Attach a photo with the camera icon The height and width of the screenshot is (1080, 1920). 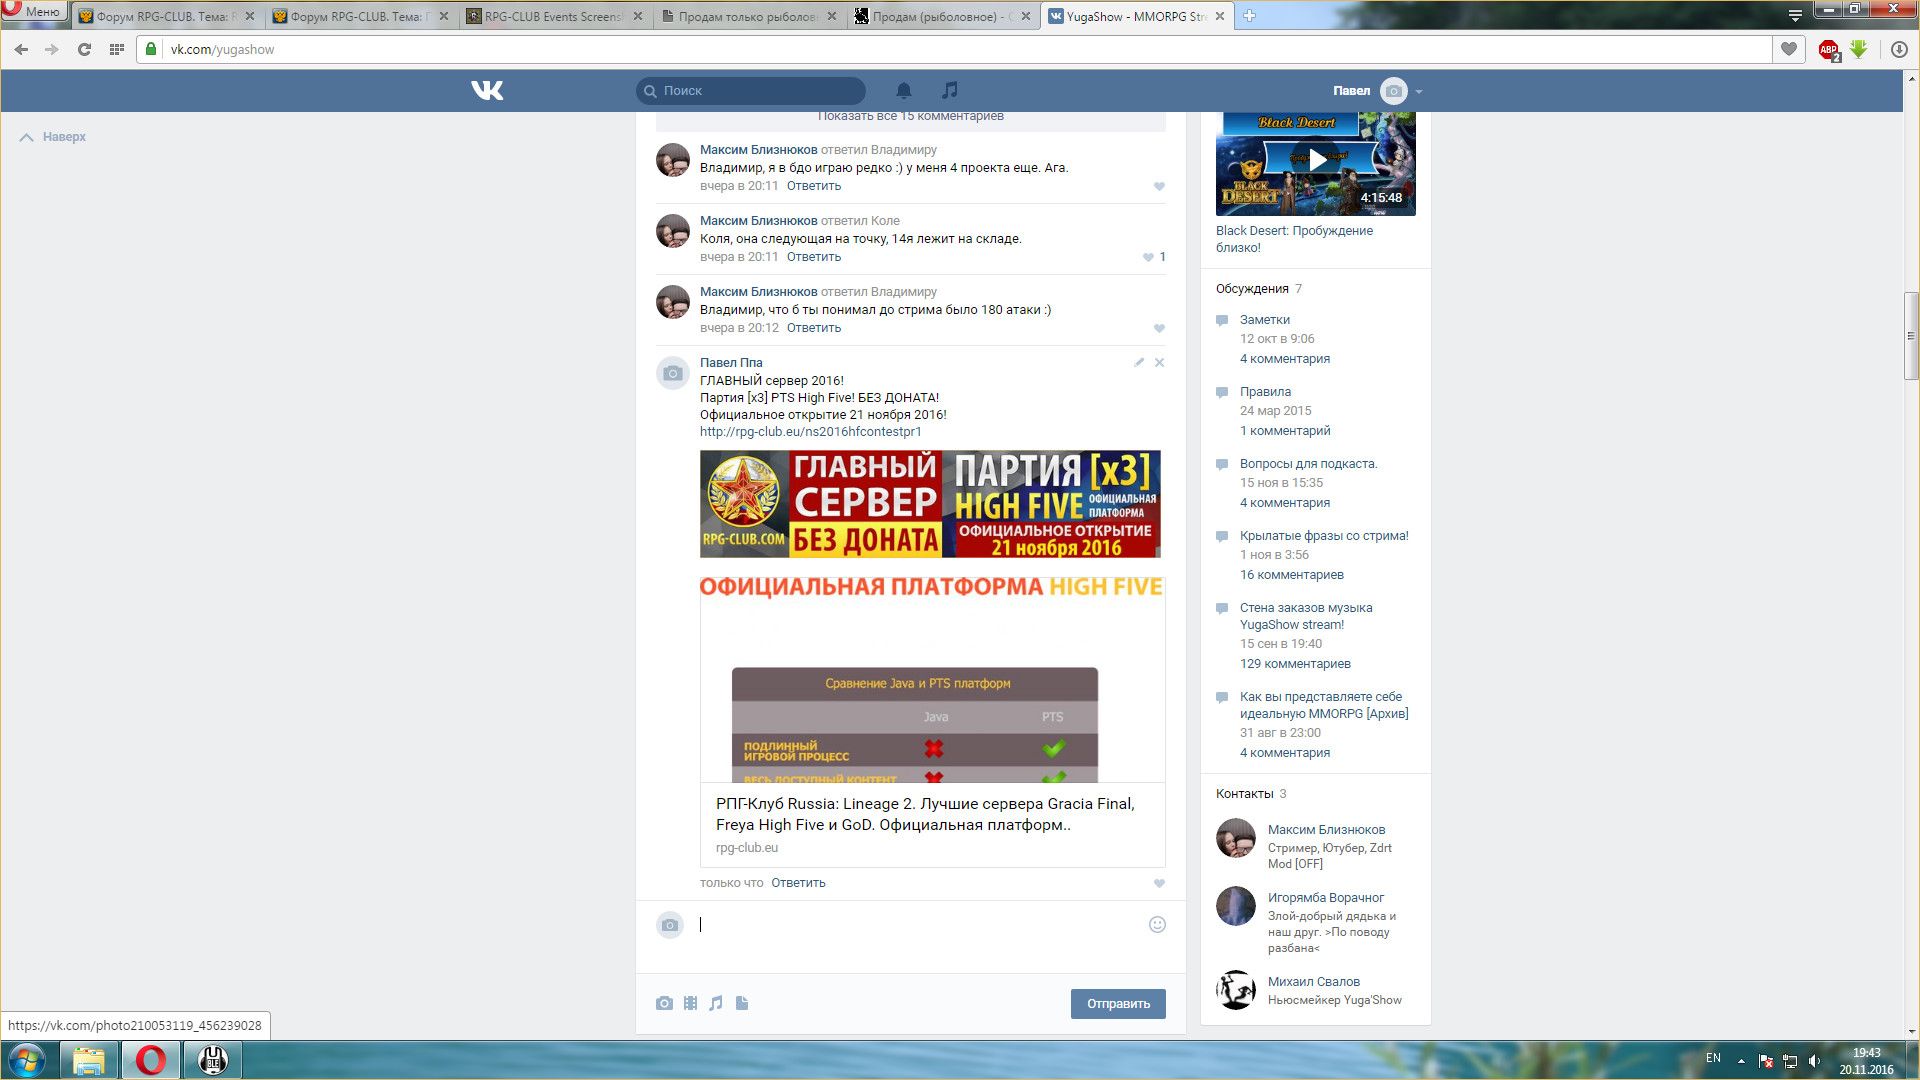pyautogui.click(x=664, y=1003)
